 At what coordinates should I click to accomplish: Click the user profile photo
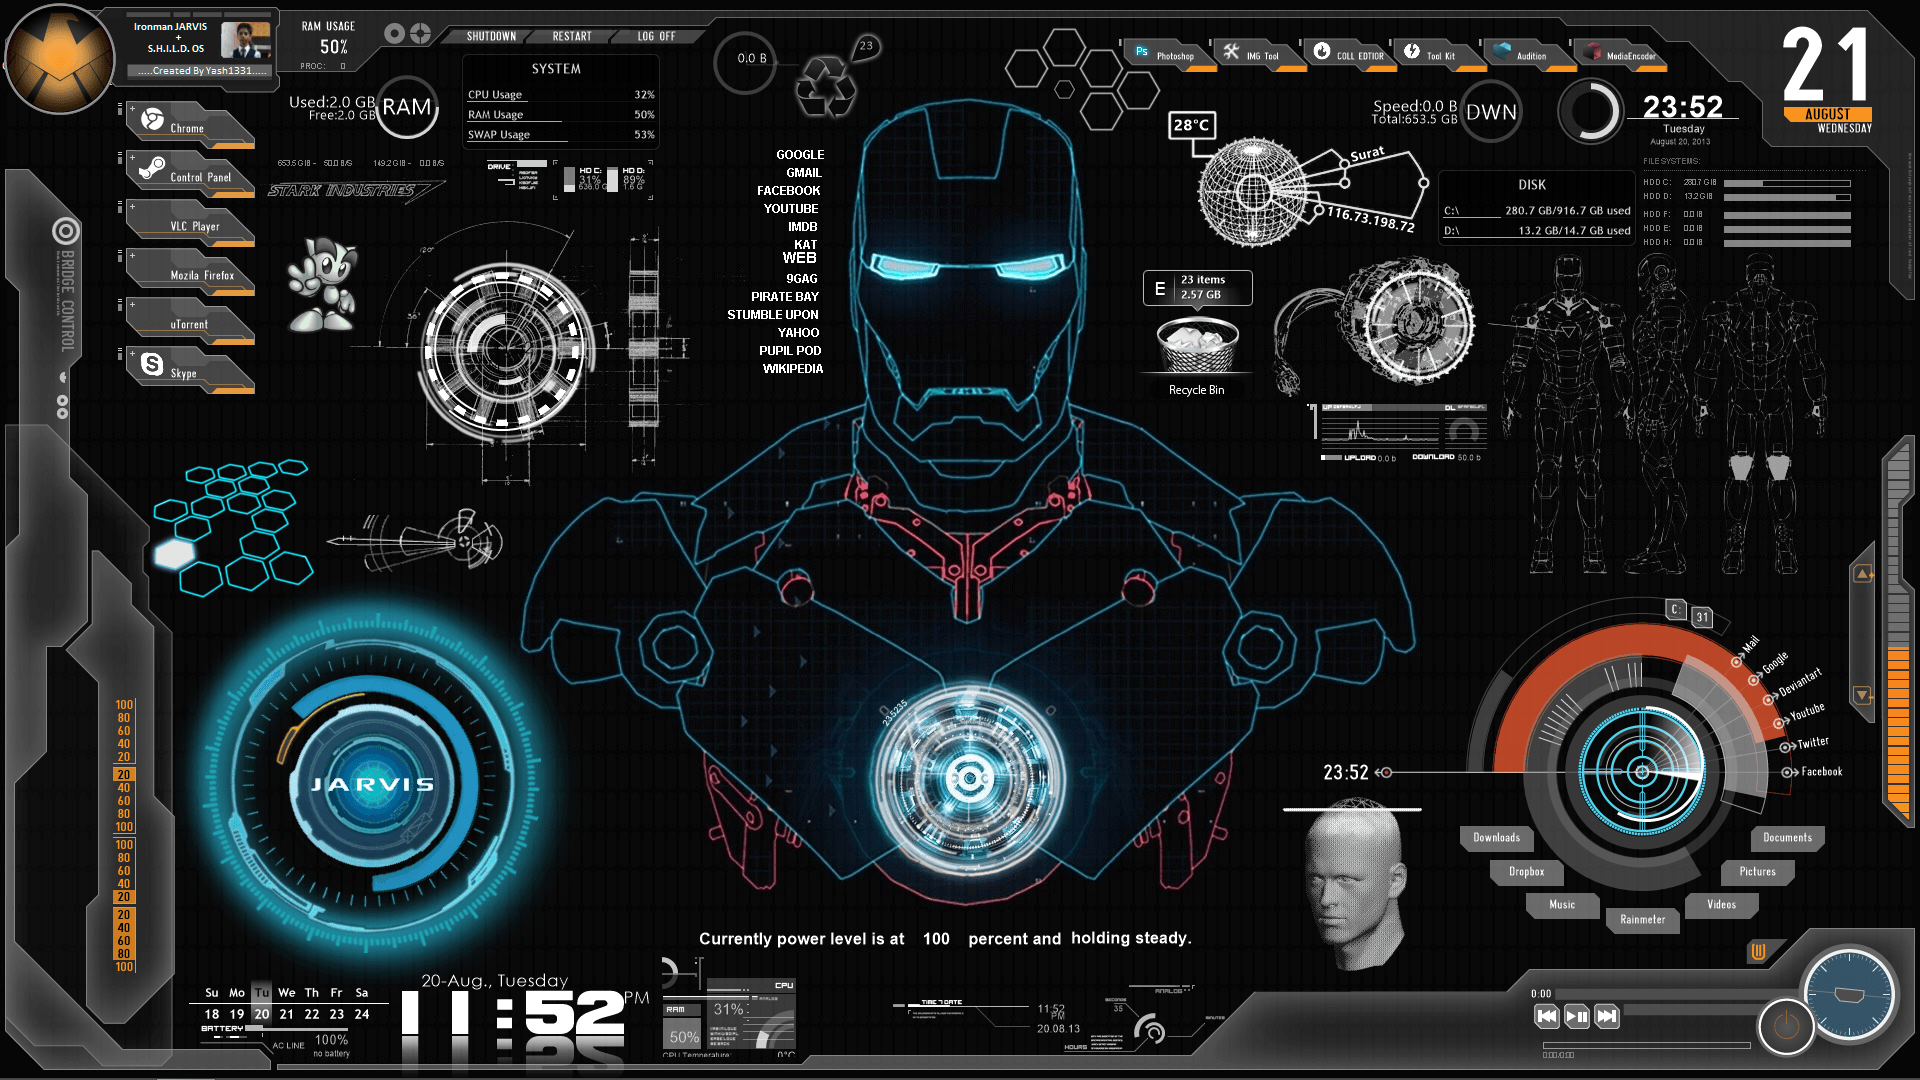[246, 41]
